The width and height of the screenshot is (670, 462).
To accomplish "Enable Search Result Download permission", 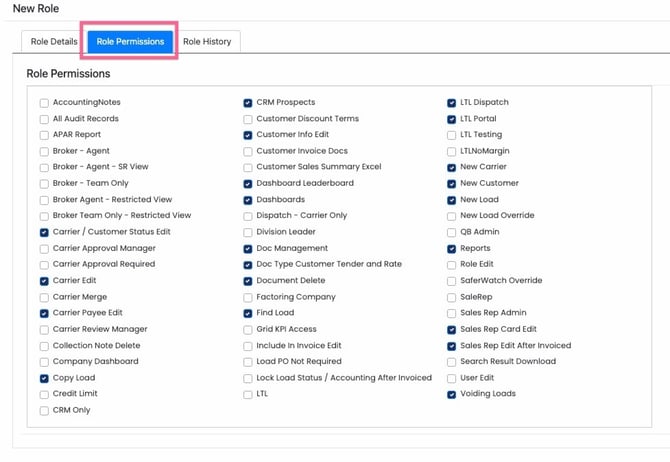I will coord(452,362).
